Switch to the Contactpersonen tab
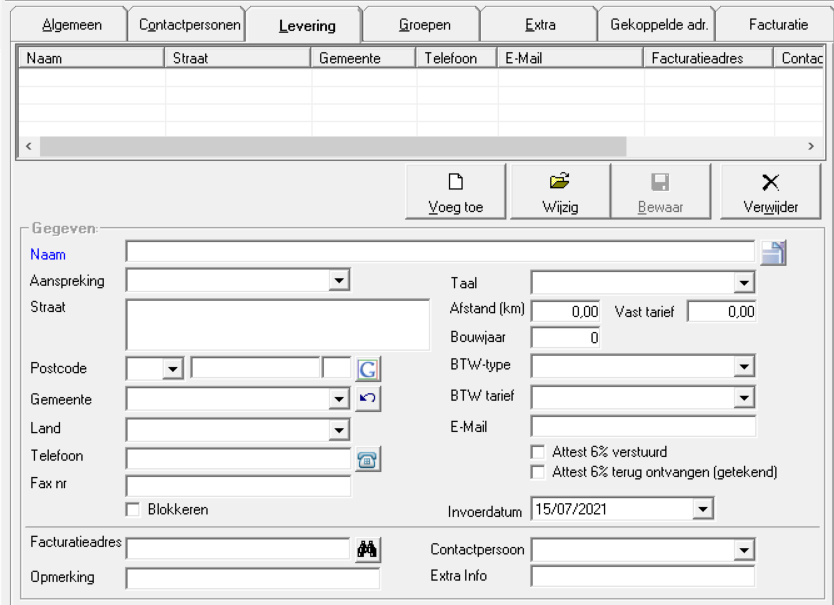 pyautogui.click(x=189, y=24)
